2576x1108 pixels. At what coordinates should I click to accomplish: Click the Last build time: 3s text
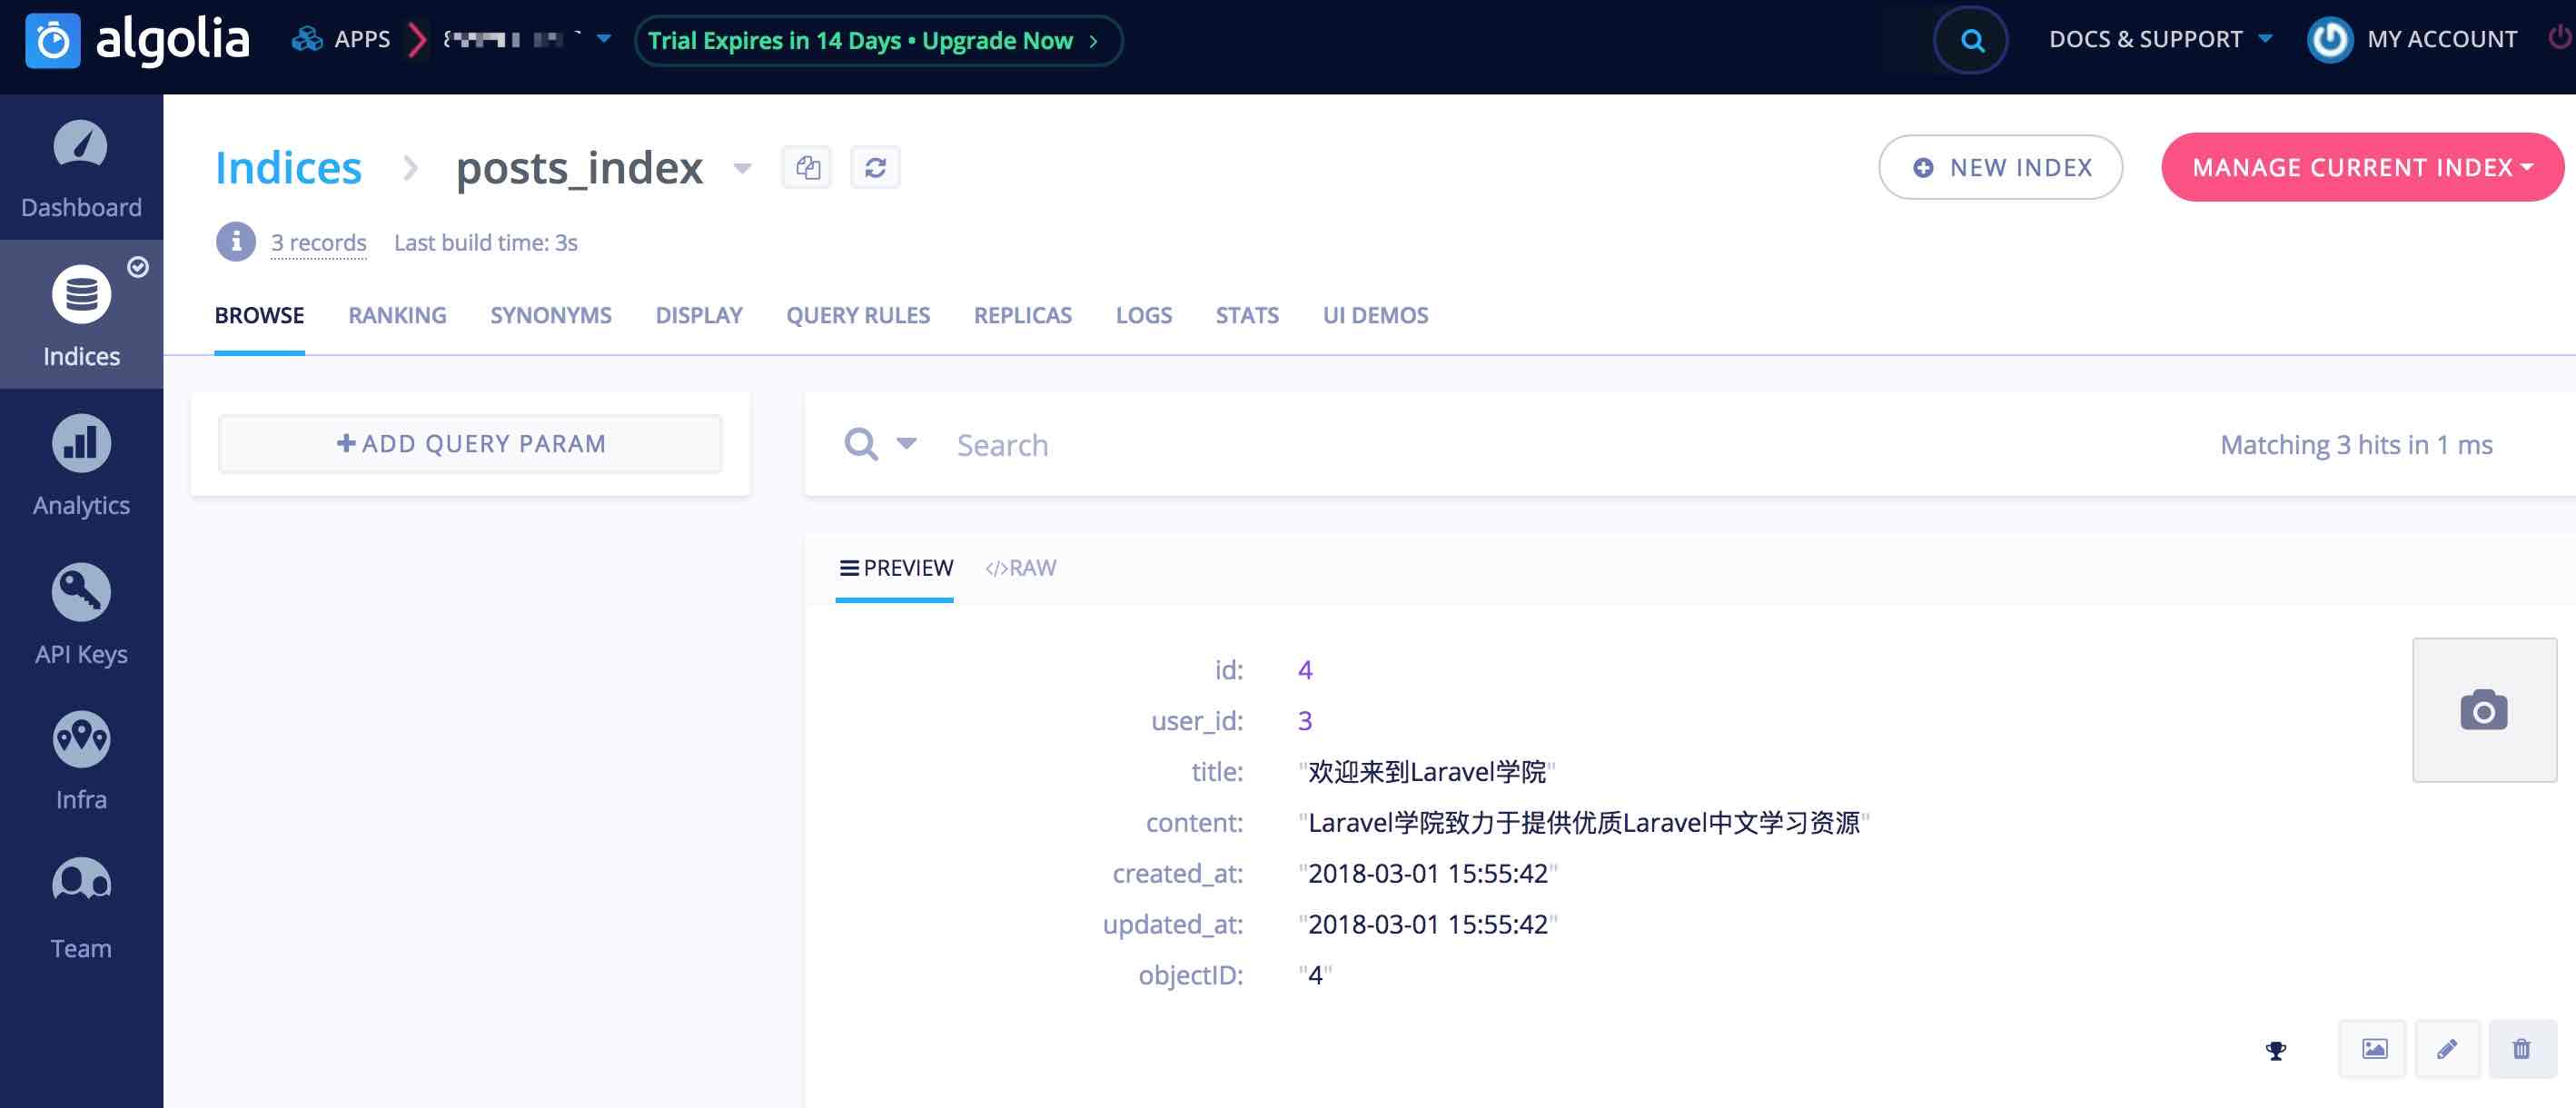pos(485,242)
